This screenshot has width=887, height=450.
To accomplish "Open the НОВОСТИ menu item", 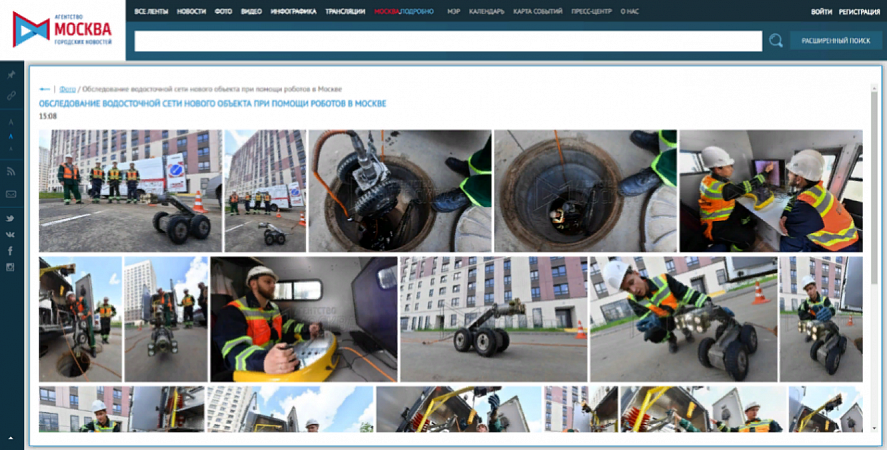I will [191, 11].
